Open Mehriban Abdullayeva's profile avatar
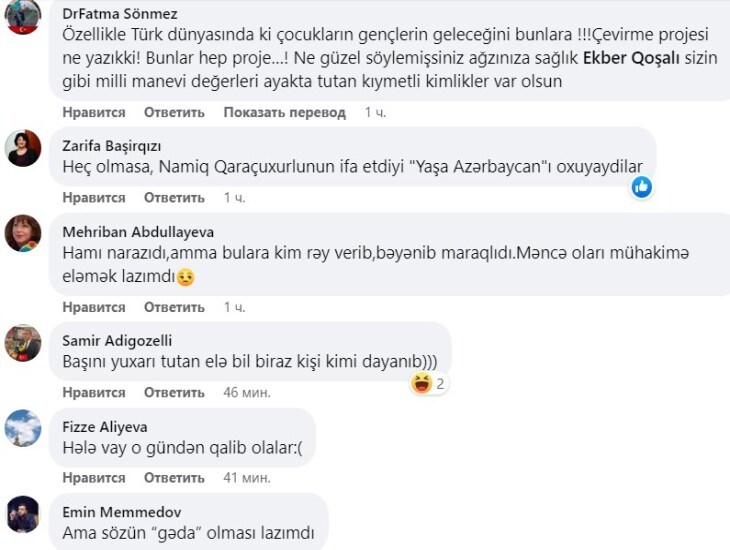The image size is (730, 550). click(x=23, y=234)
